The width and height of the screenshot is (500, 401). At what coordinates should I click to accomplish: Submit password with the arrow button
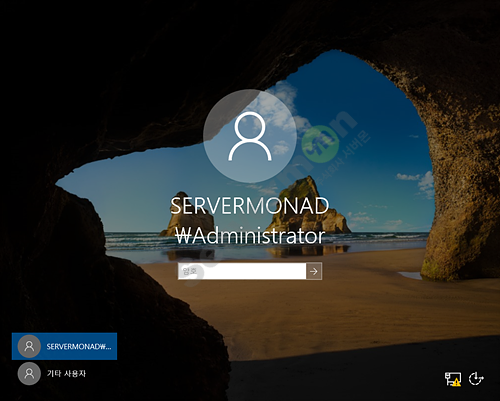click(314, 271)
